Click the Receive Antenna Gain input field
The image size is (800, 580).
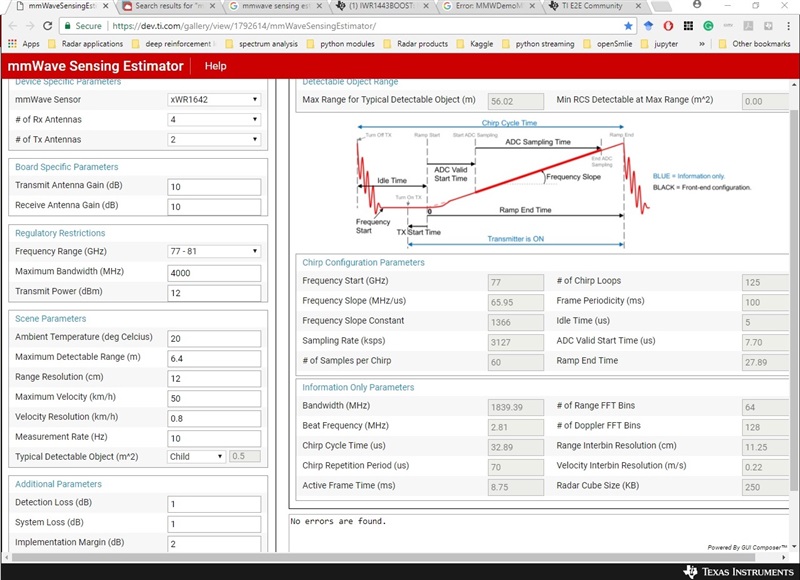[214, 207]
